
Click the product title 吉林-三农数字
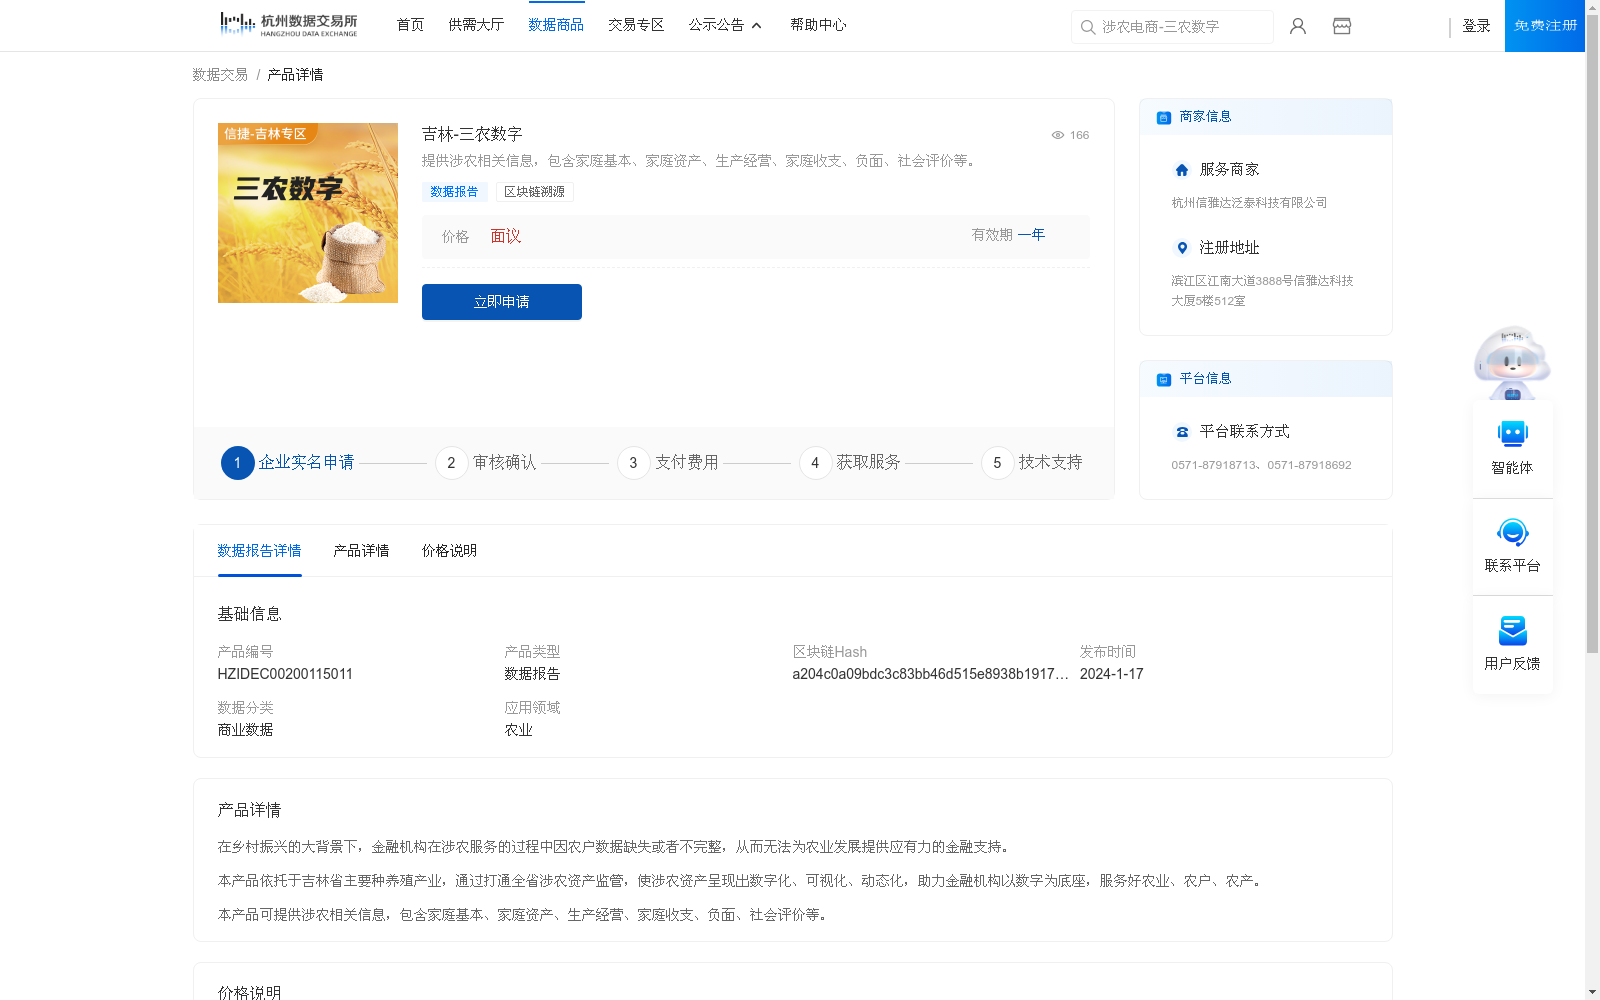[x=472, y=134]
